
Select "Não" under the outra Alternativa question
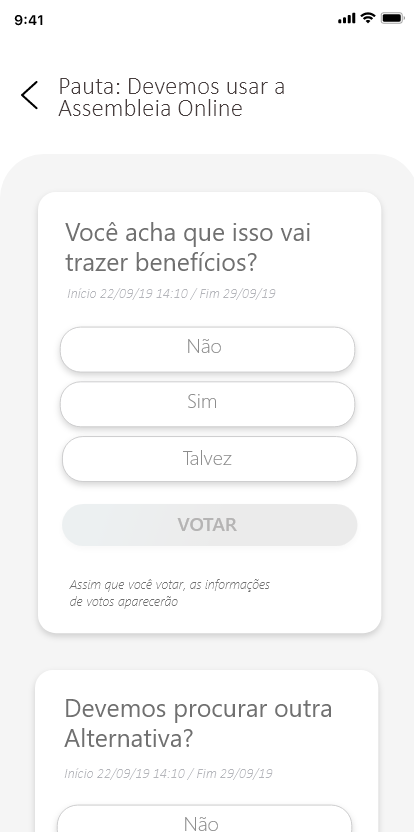204,819
